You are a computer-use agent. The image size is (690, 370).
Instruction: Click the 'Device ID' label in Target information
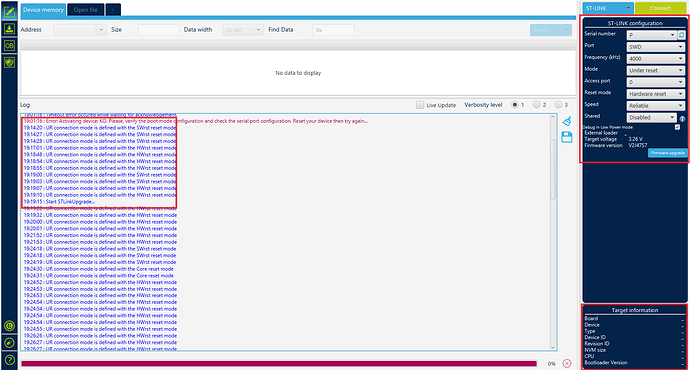[x=595, y=337]
